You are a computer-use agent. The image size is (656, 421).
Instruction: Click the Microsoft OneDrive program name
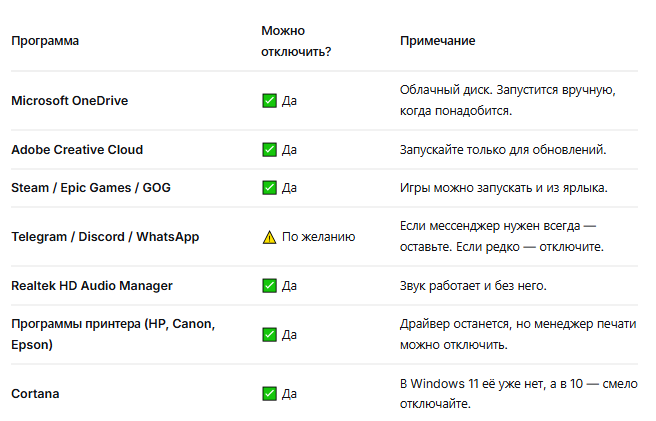pos(69,101)
